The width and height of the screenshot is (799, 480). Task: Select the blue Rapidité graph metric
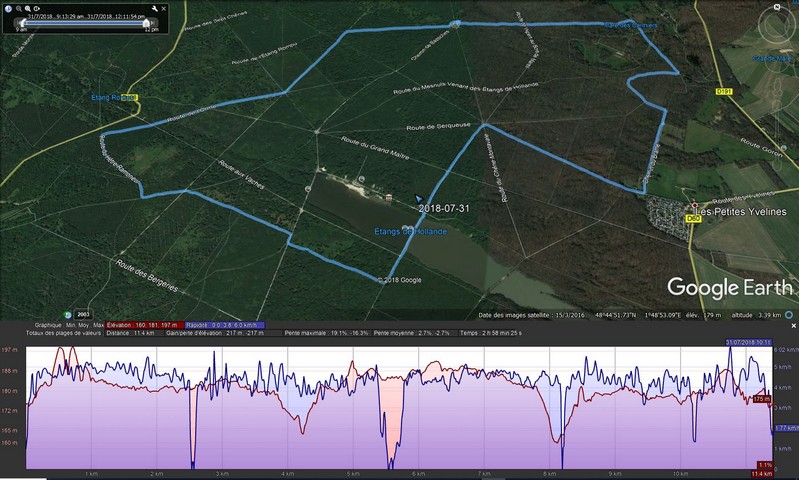pyautogui.click(x=224, y=325)
